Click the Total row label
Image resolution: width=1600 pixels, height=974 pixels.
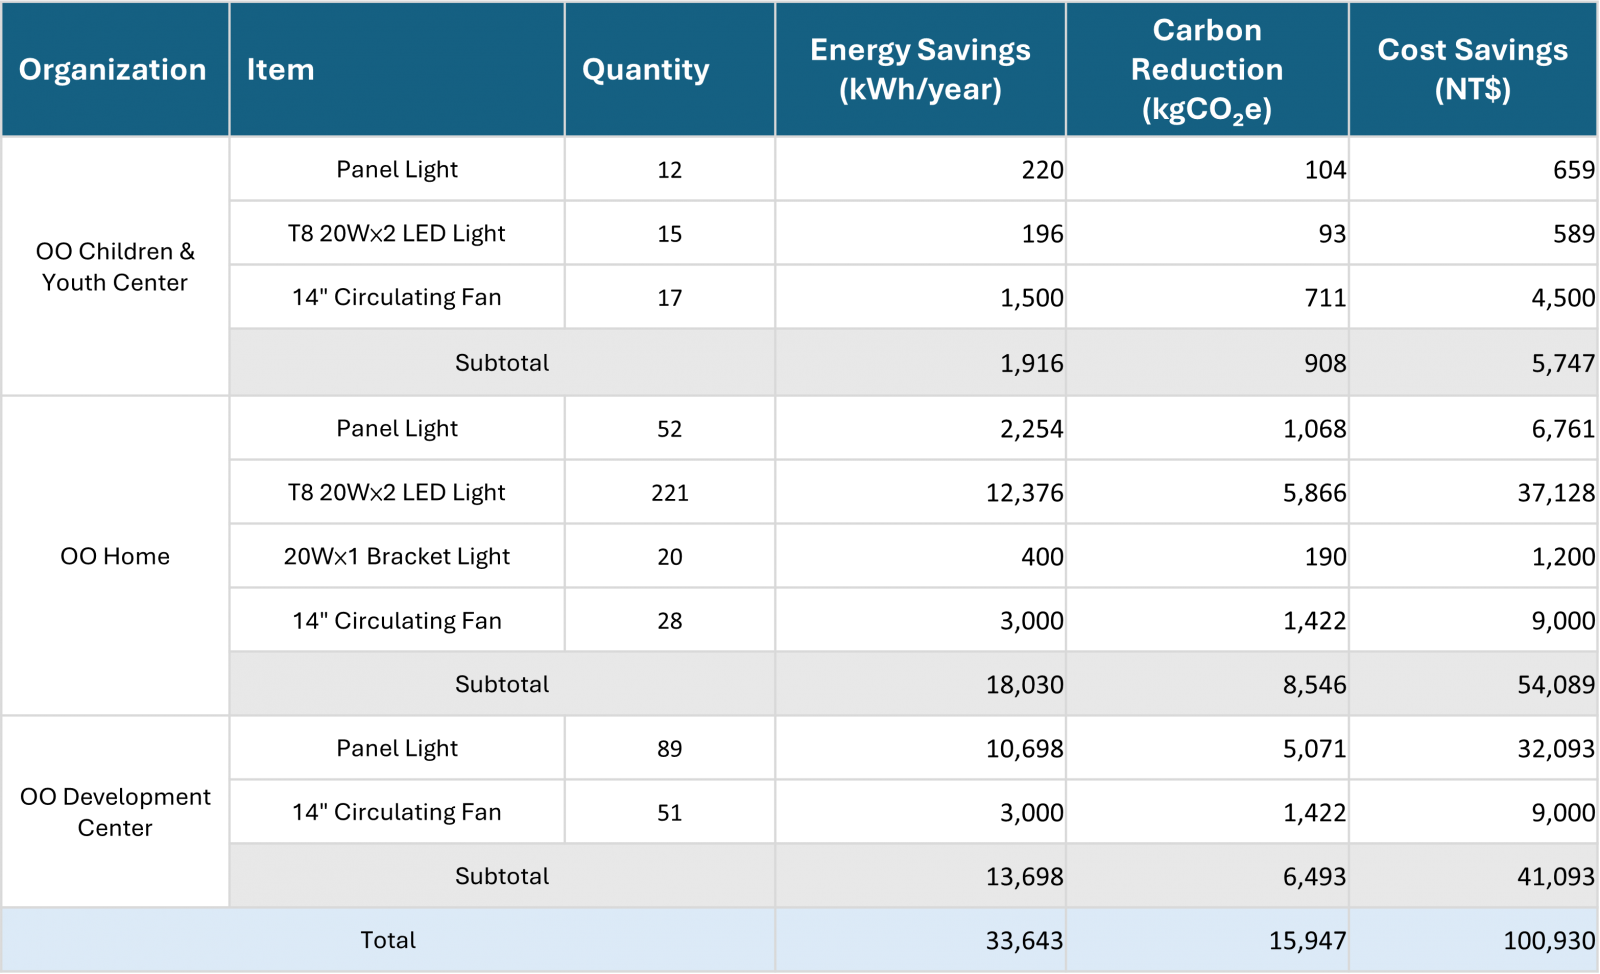pyautogui.click(x=388, y=940)
